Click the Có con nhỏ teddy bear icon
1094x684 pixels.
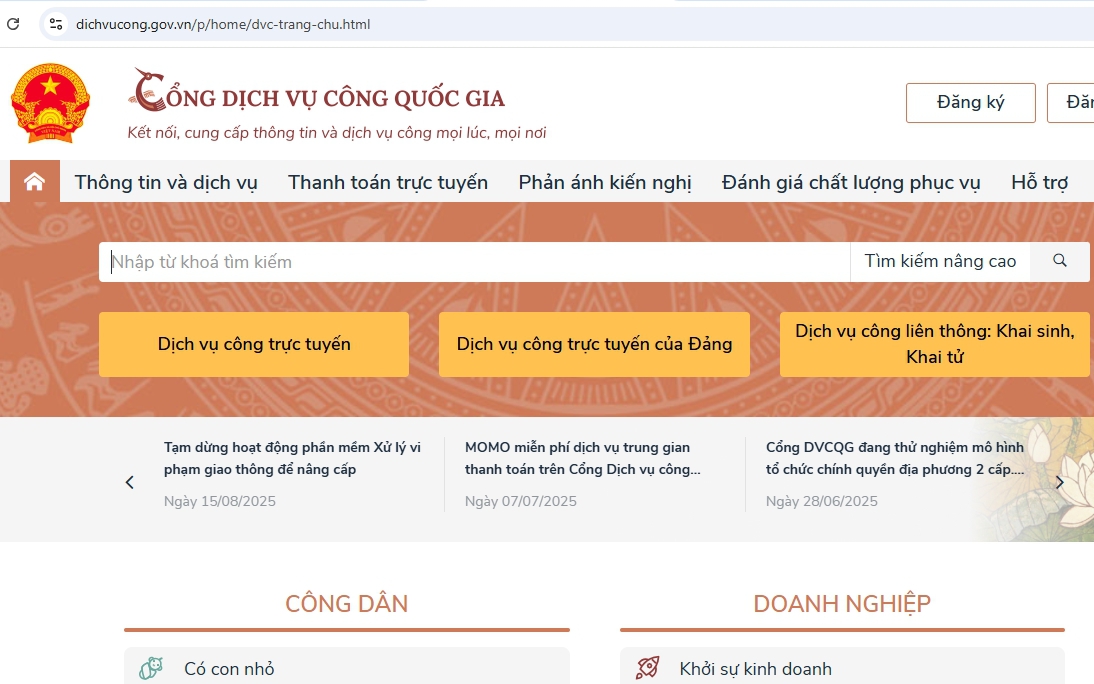coord(151,668)
